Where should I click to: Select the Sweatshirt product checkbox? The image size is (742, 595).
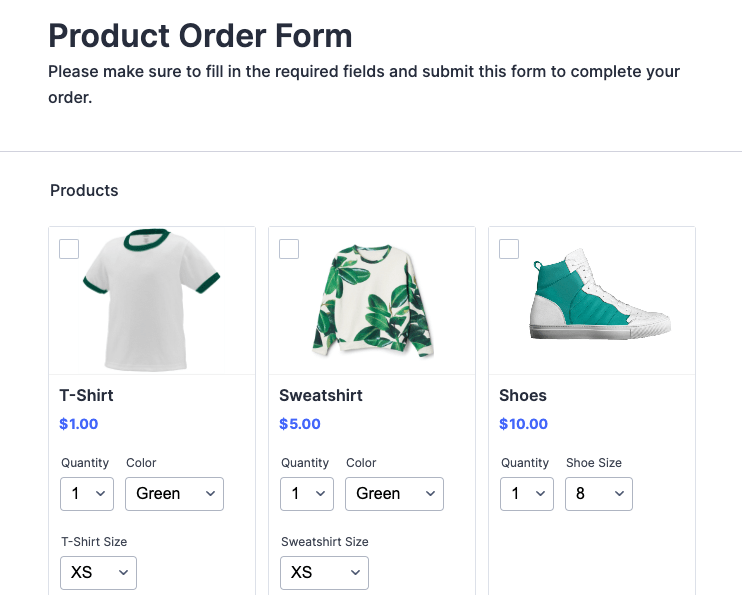[289, 249]
